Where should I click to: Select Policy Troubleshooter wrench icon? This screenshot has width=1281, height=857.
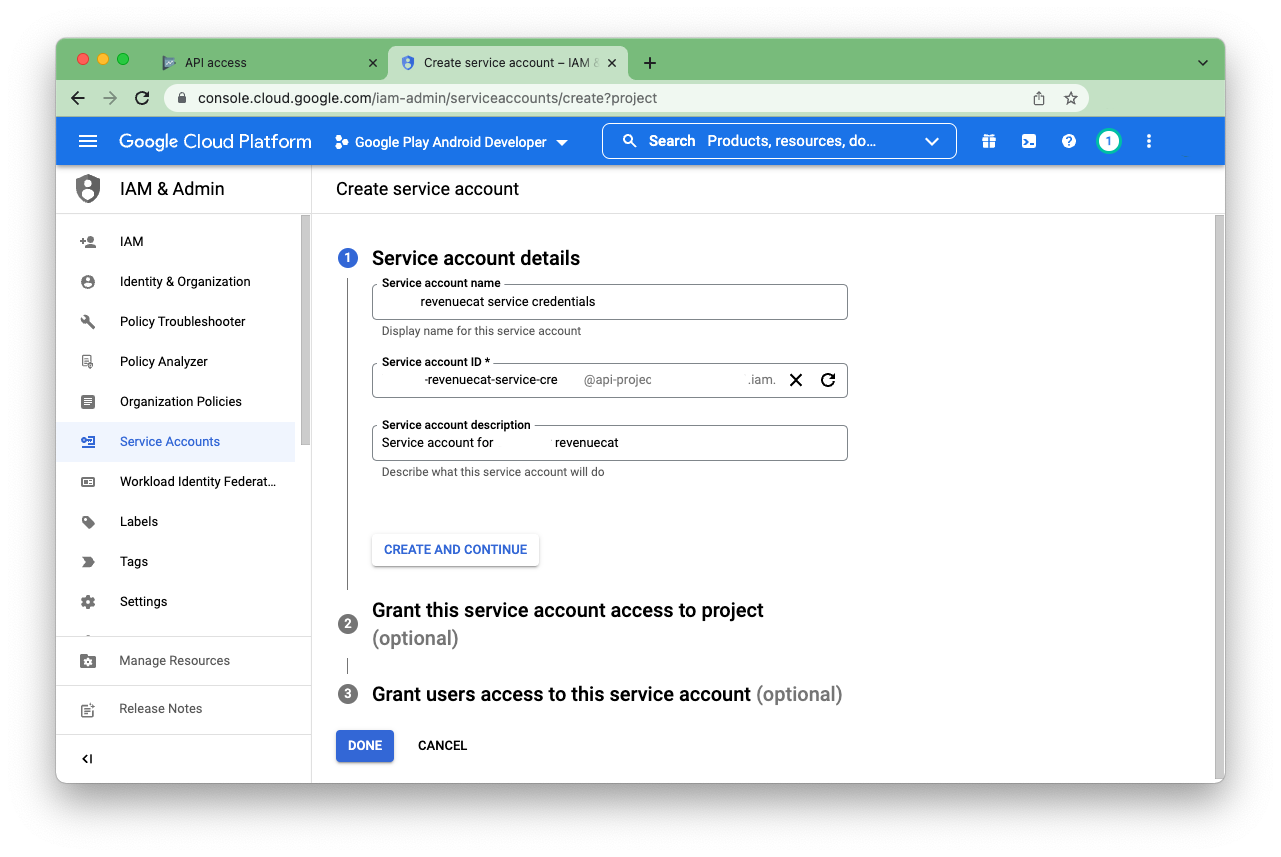point(90,321)
